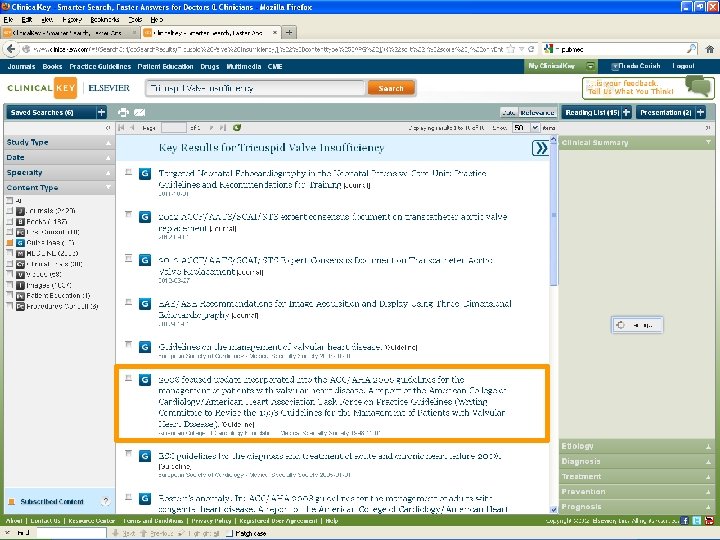Go to next page of results
The width and height of the screenshot is (720, 540).
pos(211,128)
